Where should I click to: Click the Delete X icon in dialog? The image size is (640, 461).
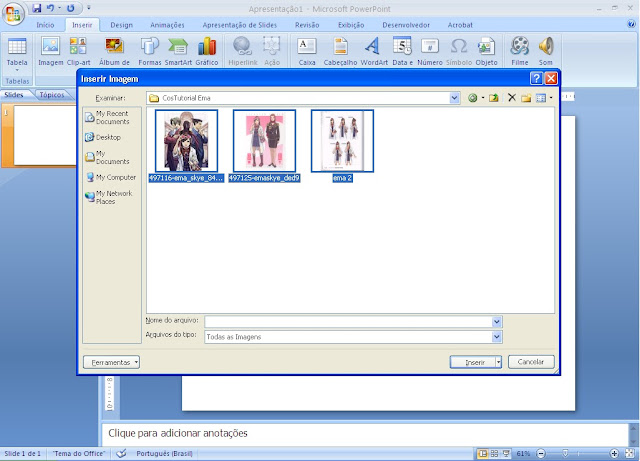tap(512, 98)
